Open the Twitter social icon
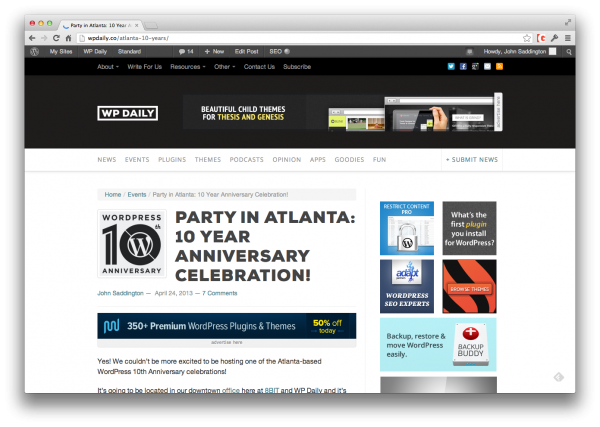 [x=451, y=66]
